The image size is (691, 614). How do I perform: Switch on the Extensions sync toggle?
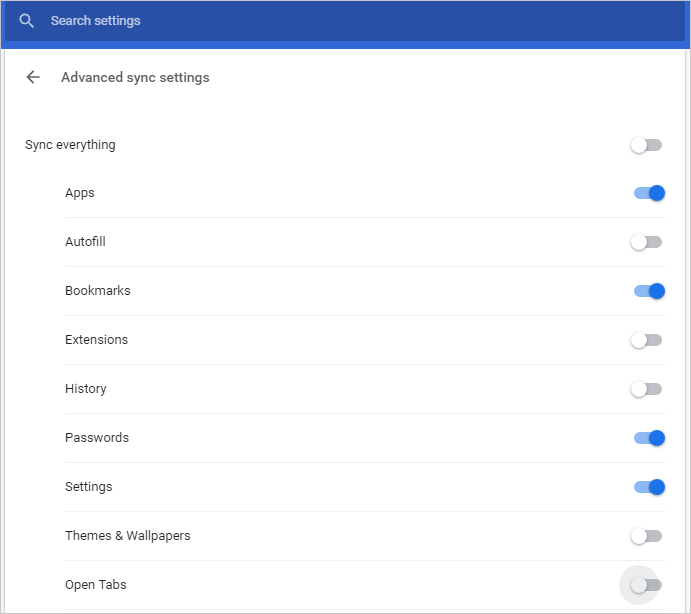[646, 340]
